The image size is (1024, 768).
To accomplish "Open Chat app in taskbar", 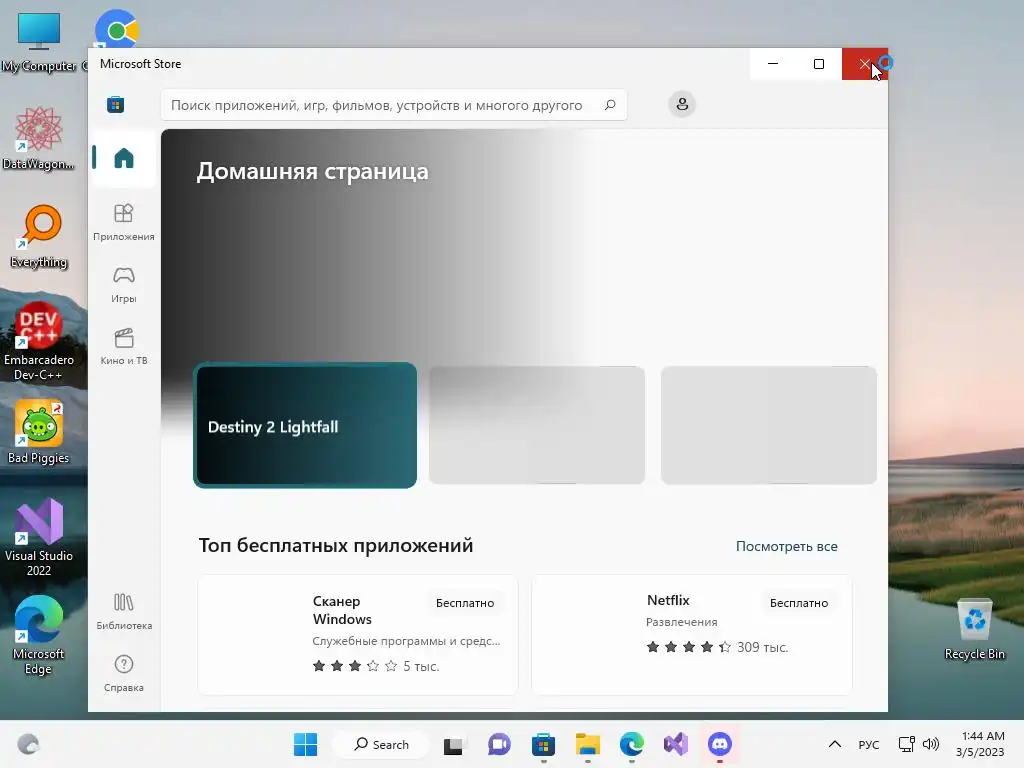I will click(x=499, y=744).
